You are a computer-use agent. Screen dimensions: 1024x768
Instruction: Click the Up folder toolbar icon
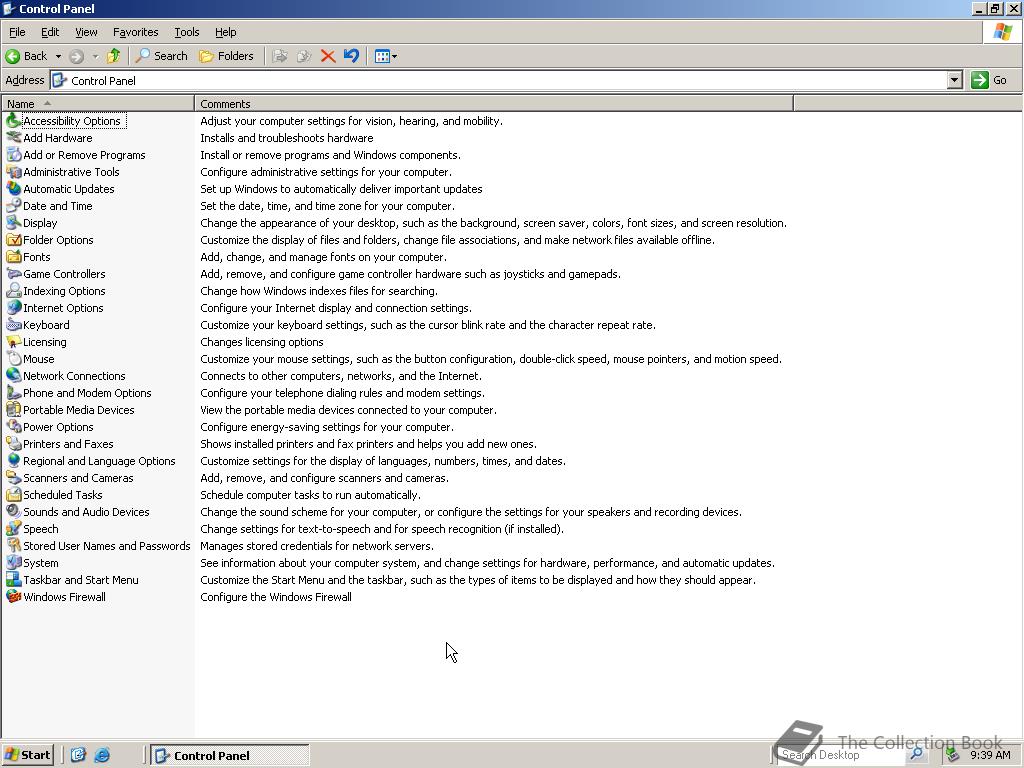click(x=114, y=56)
